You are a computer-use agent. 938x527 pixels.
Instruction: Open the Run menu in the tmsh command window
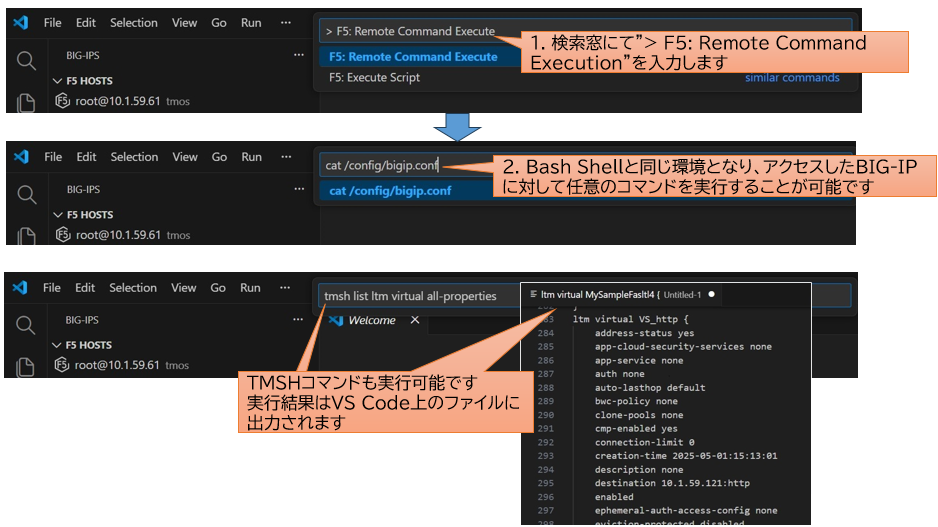point(250,288)
